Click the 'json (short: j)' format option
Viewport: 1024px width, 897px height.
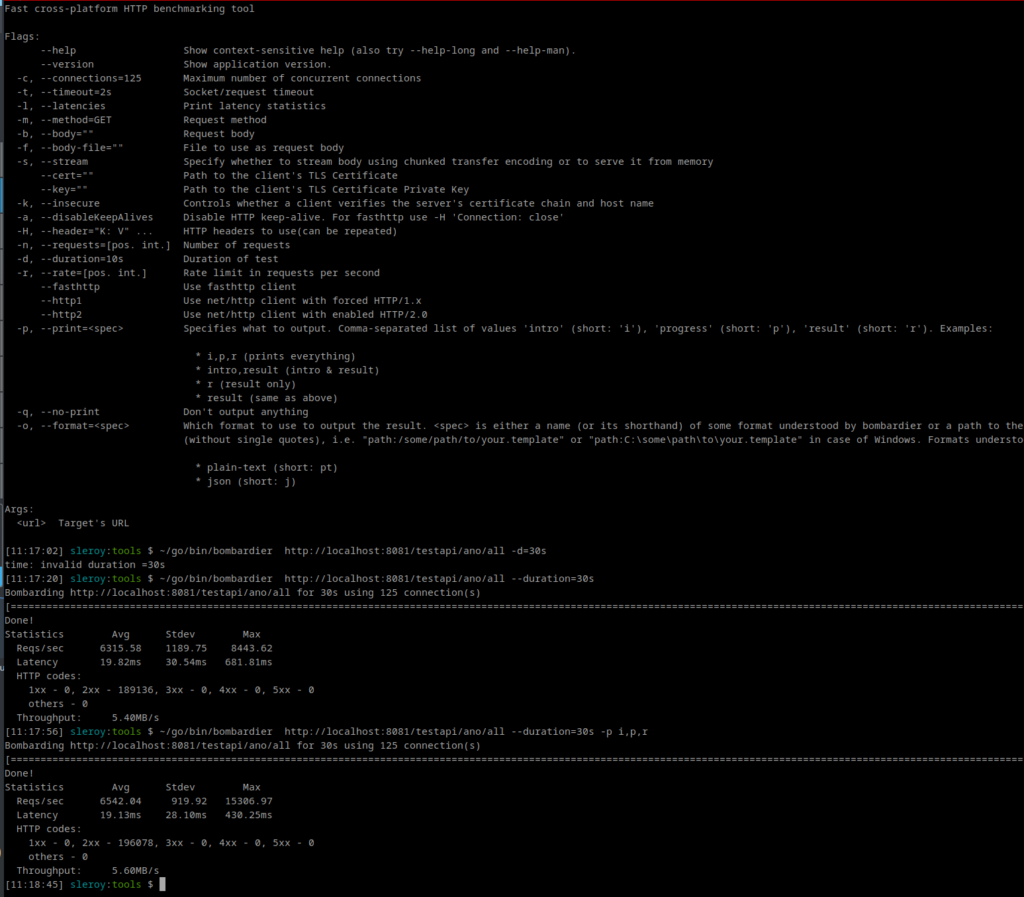(x=245, y=481)
